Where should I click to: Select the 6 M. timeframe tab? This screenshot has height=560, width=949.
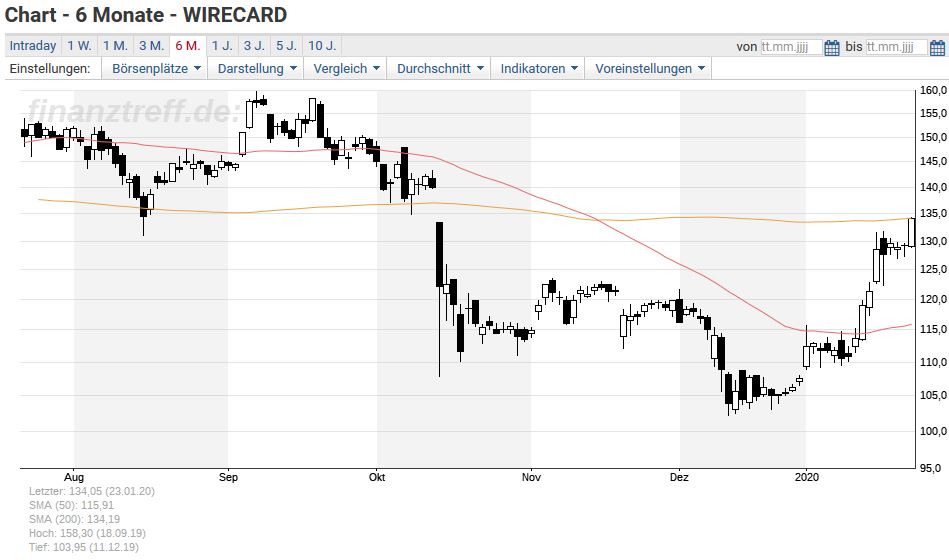[188, 46]
